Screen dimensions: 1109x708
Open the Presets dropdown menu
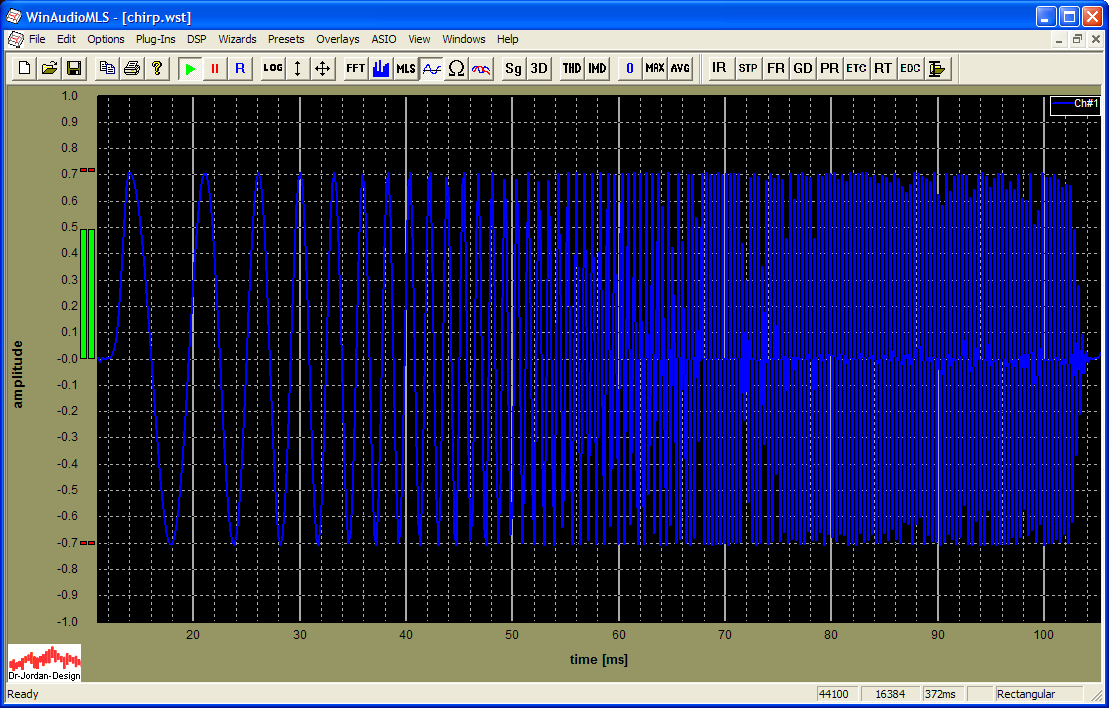[x=286, y=39]
